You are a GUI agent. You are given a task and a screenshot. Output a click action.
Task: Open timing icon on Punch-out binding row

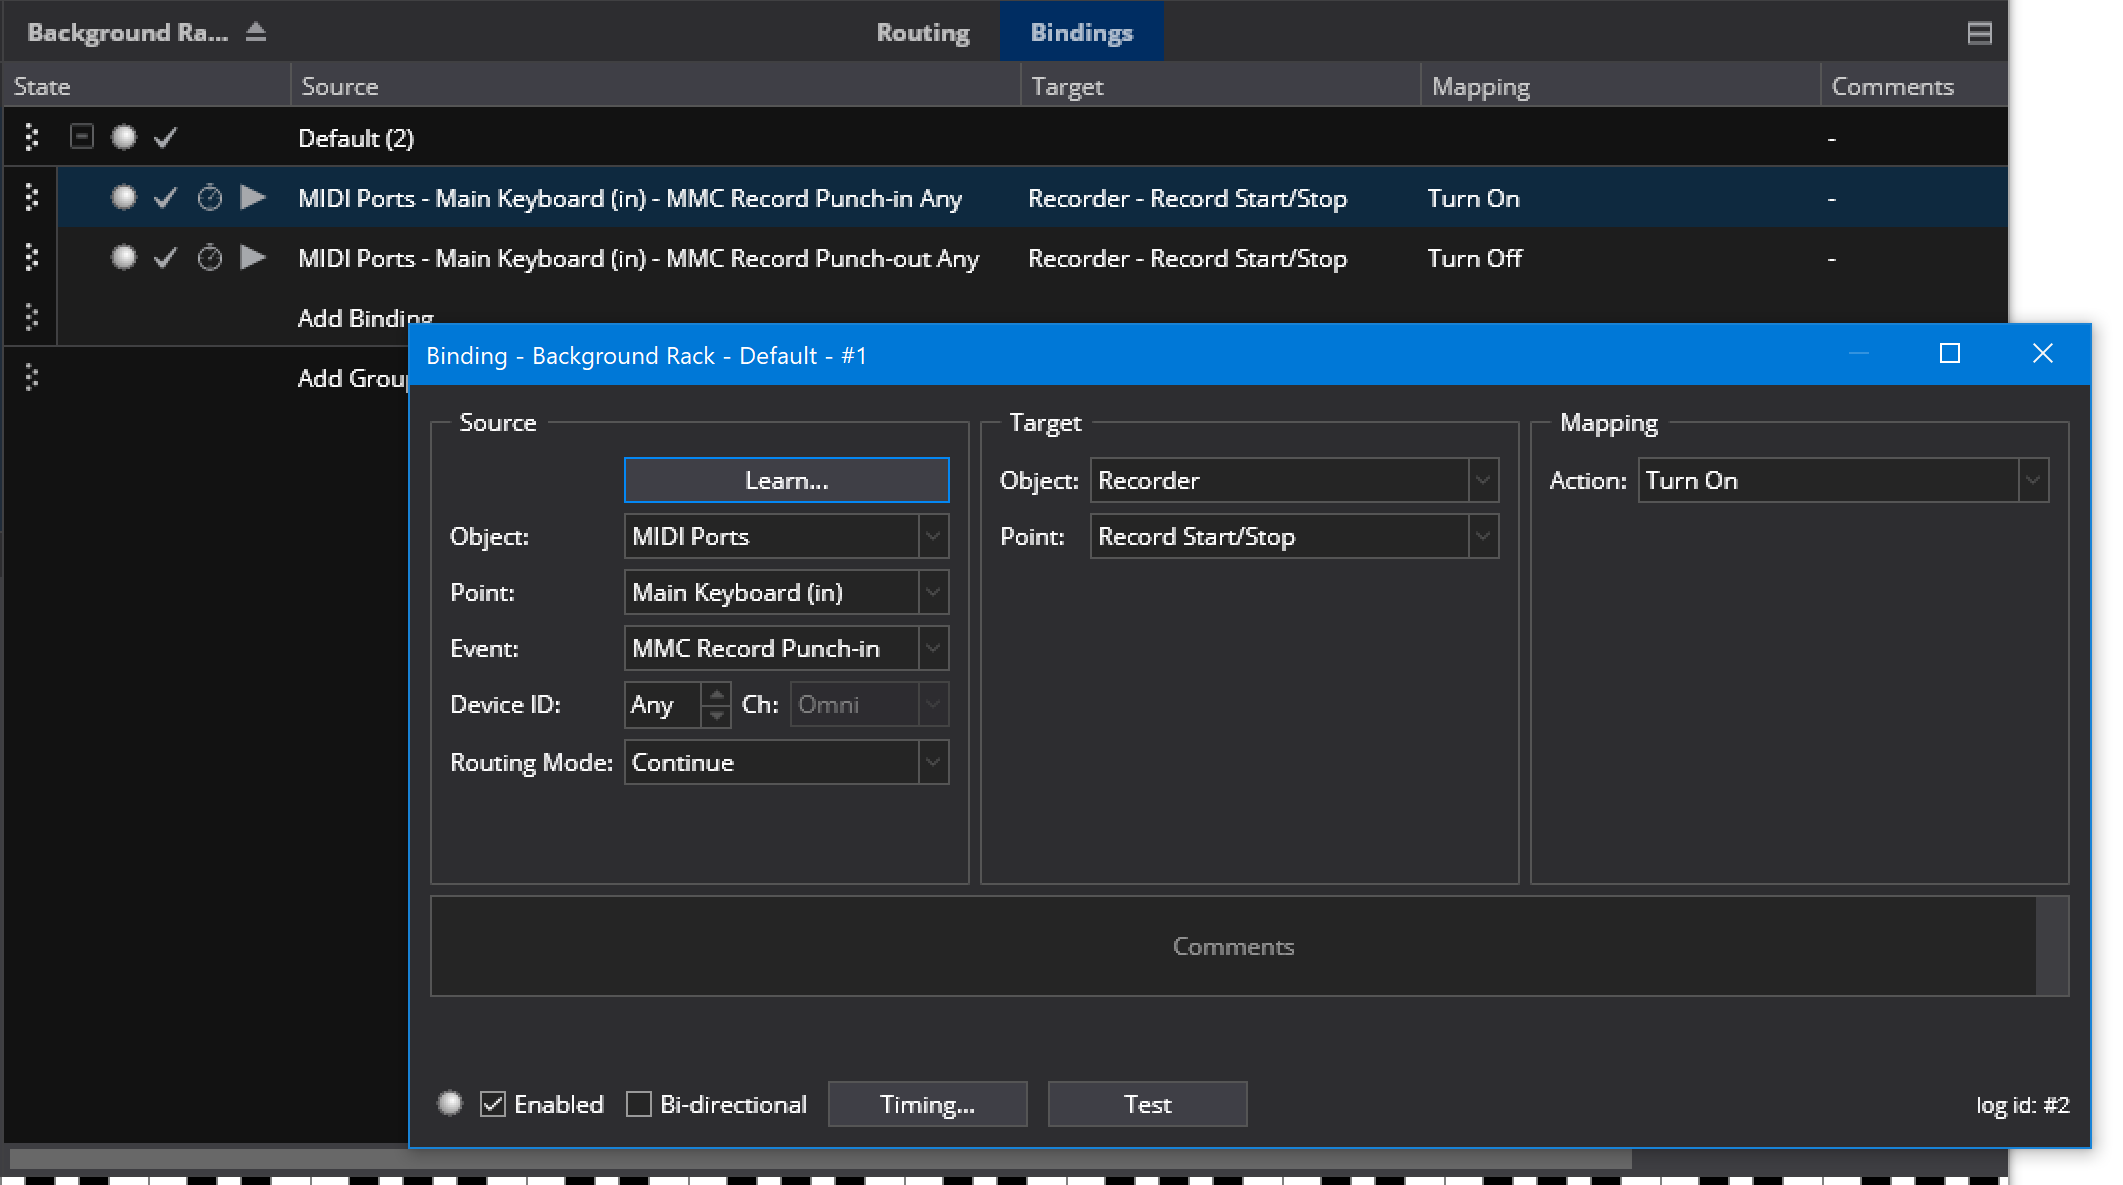(x=210, y=258)
